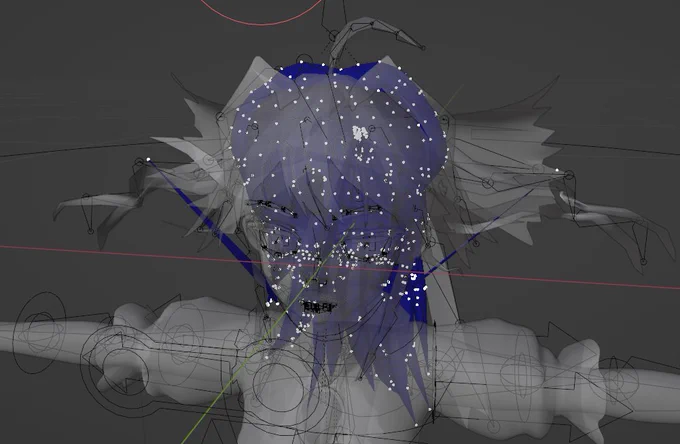
Task: Select lone white vertex at left blue triangle tip
Action: point(148,160)
